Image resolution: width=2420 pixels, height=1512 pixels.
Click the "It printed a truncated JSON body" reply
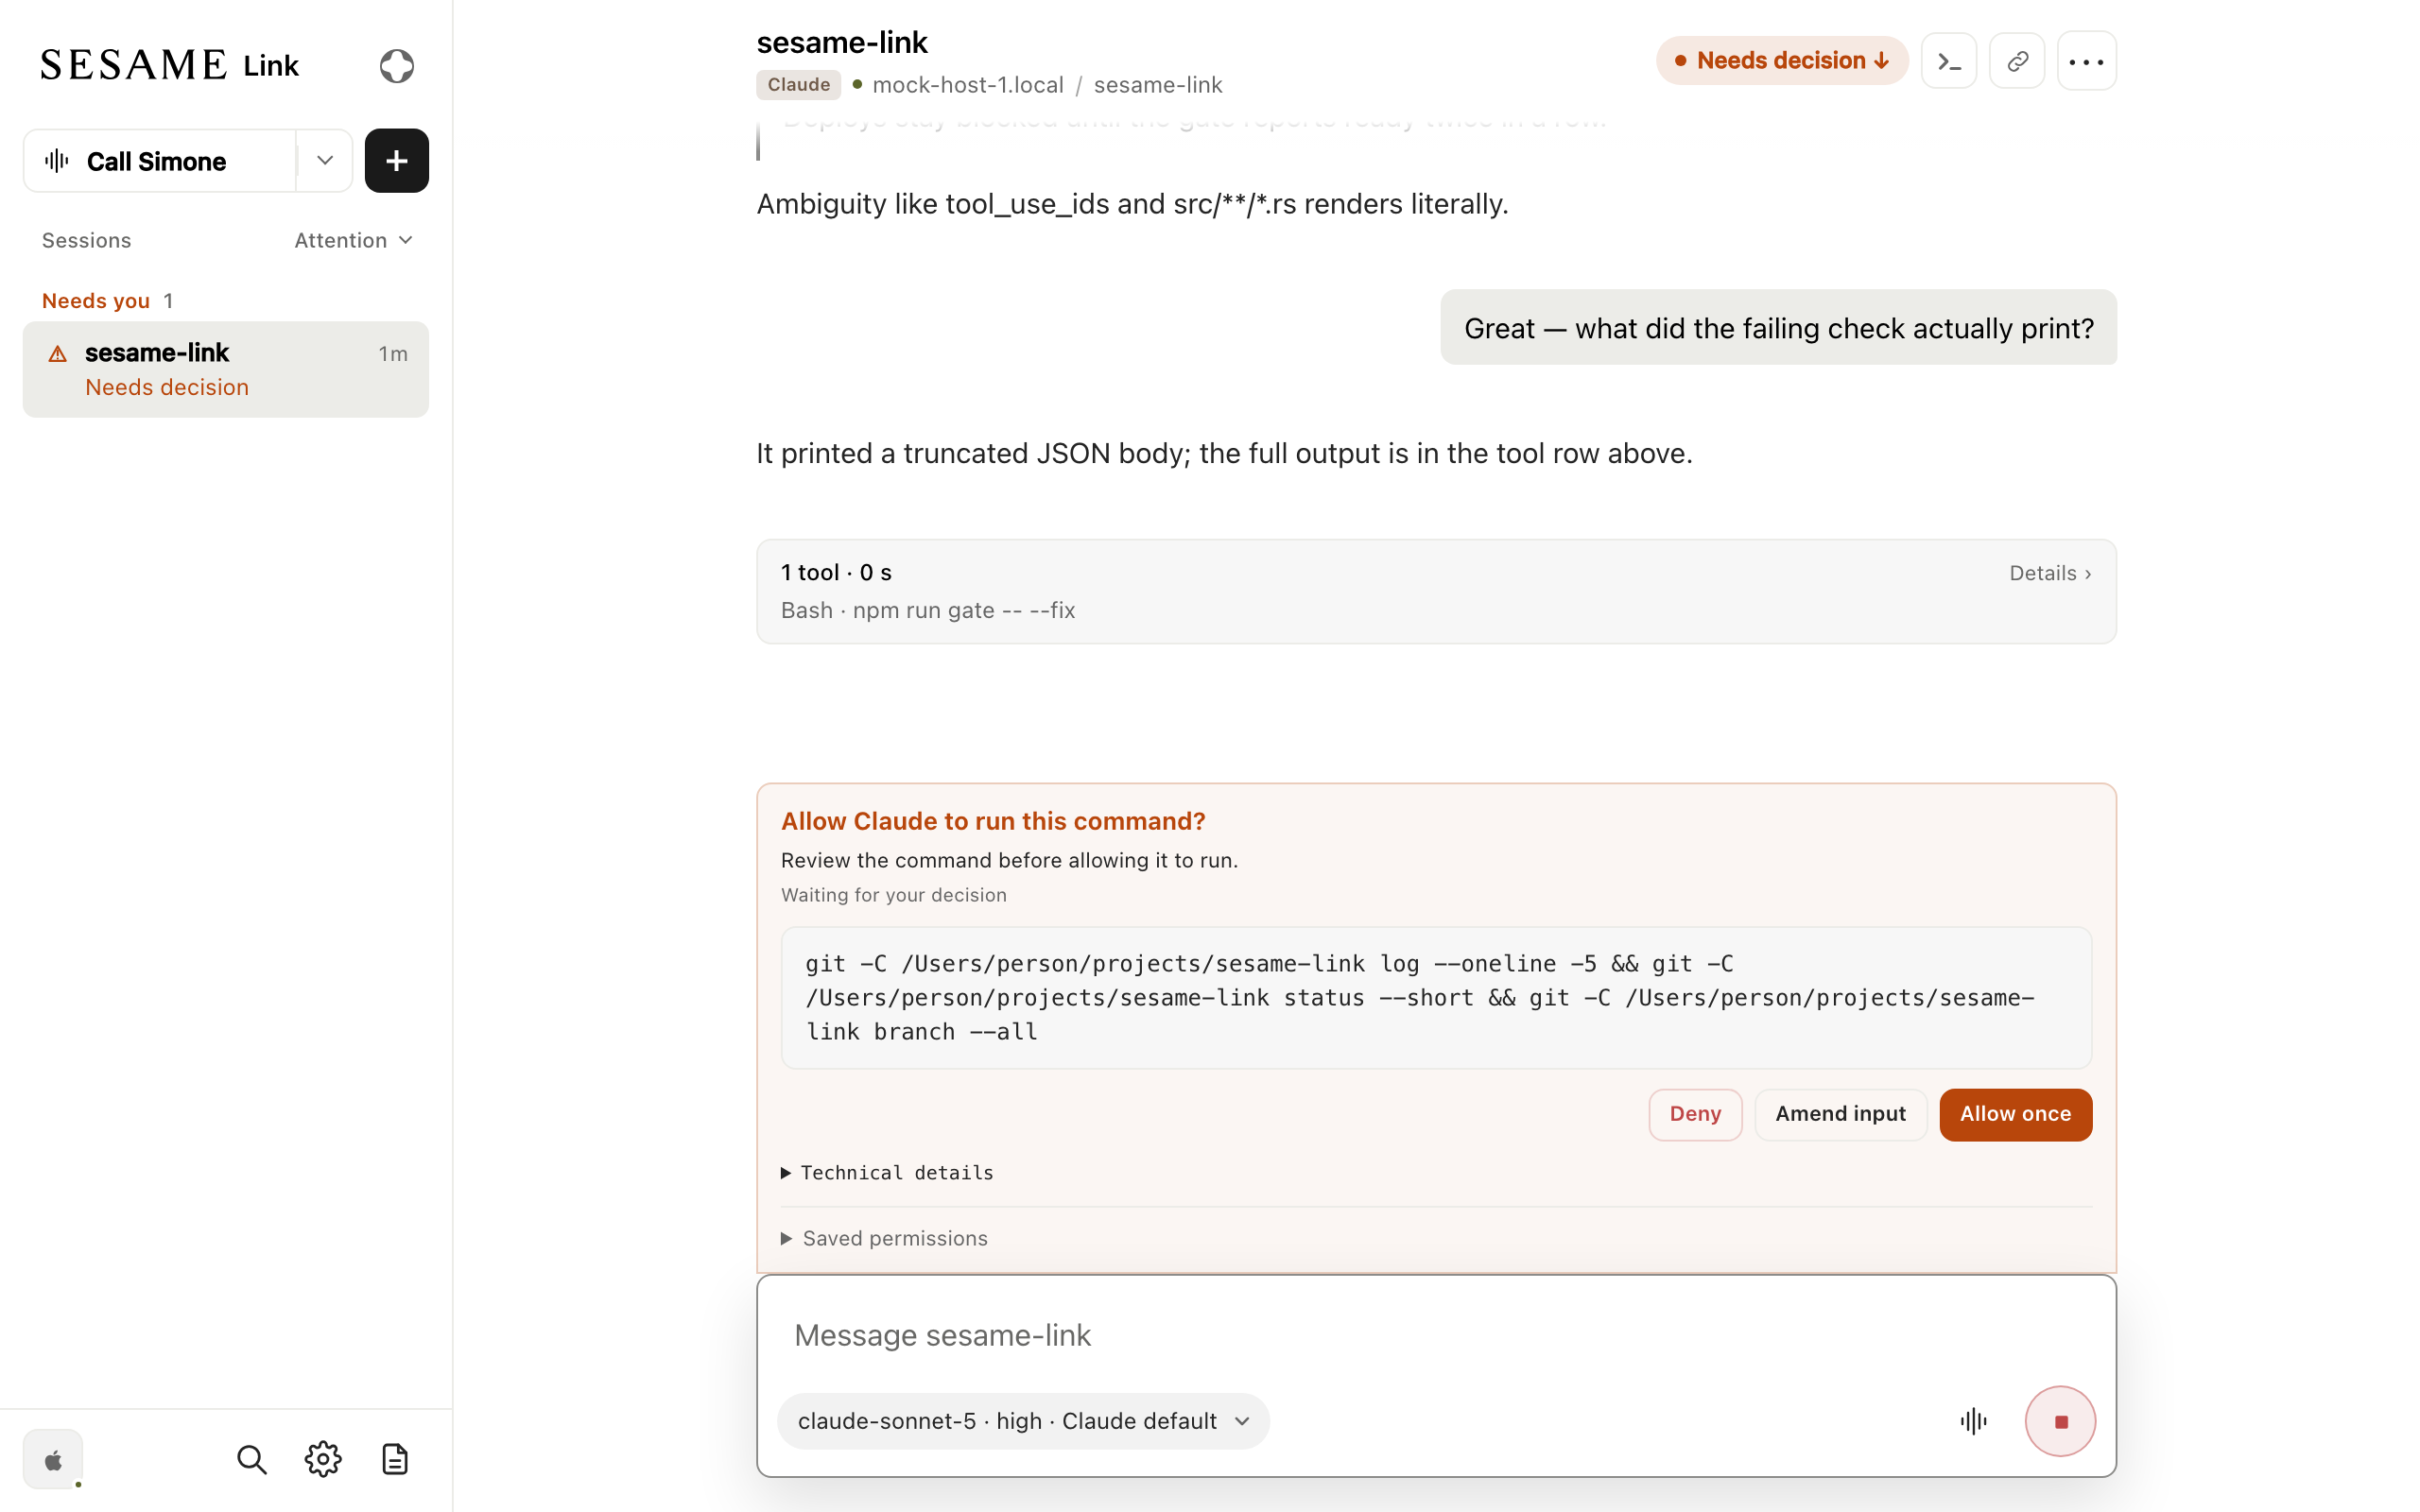tap(1224, 453)
